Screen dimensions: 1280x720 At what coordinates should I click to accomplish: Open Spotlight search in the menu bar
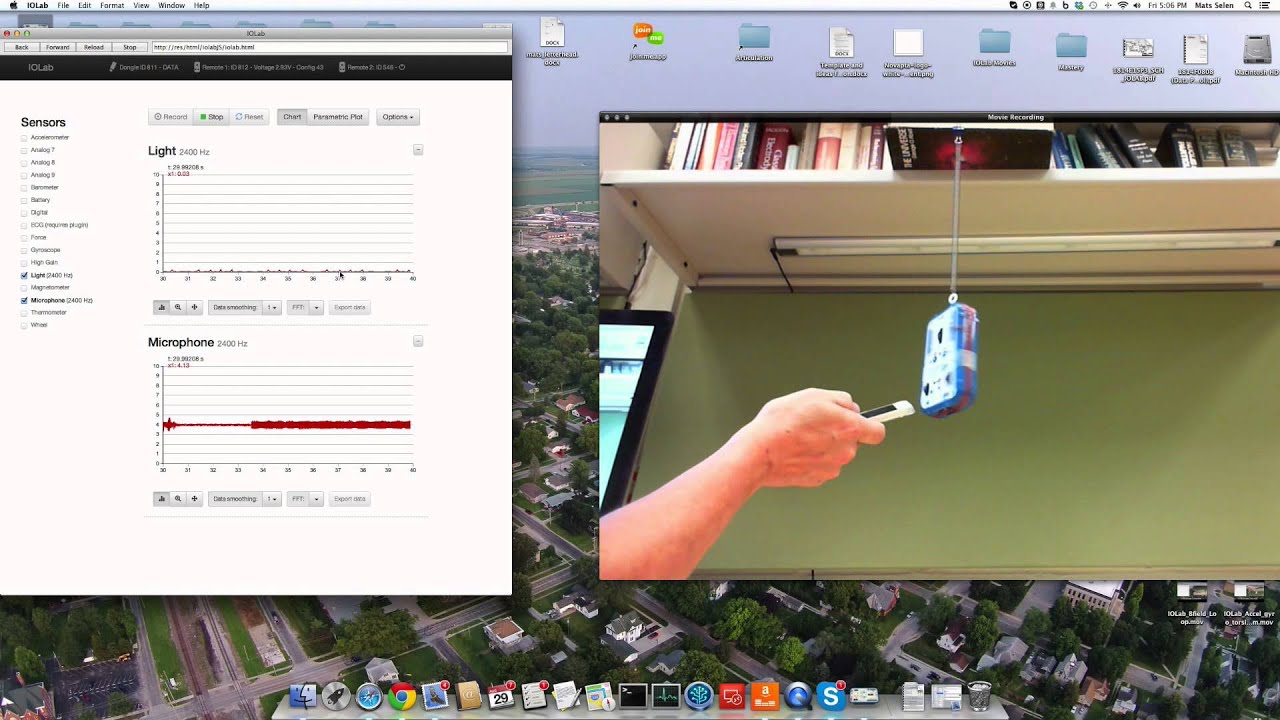coord(1248,5)
